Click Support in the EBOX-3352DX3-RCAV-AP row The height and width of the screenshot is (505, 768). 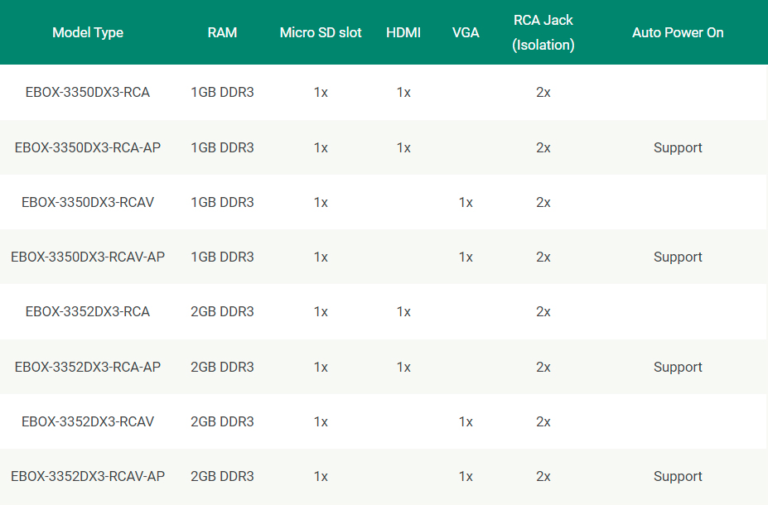(x=677, y=476)
